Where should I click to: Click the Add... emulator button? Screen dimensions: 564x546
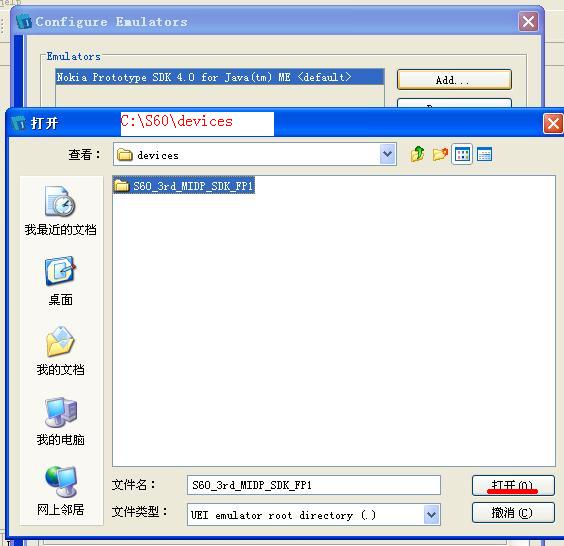[x=454, y=79]
